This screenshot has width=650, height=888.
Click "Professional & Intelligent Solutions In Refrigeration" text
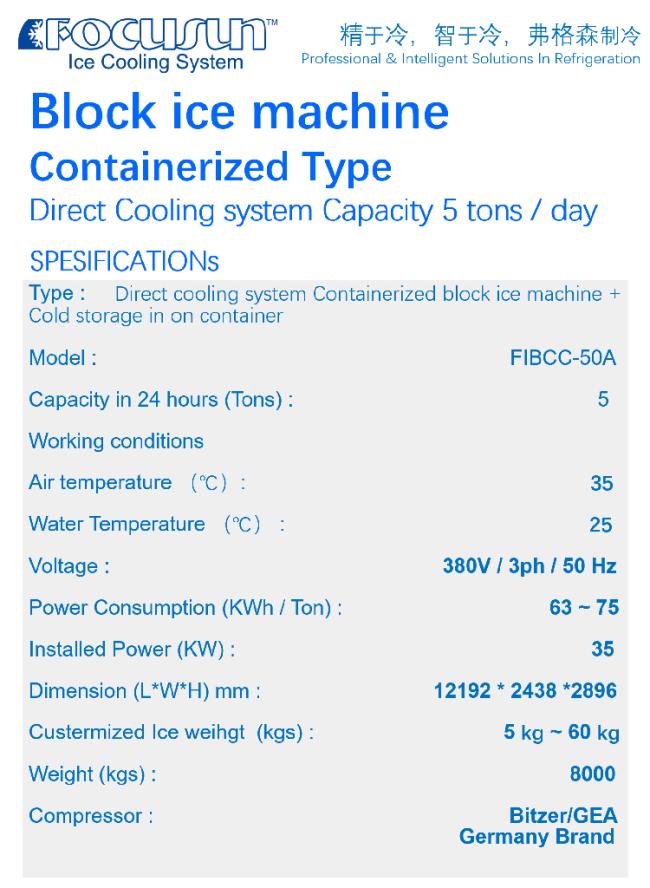pyautogui.click(x=471, y=60)
